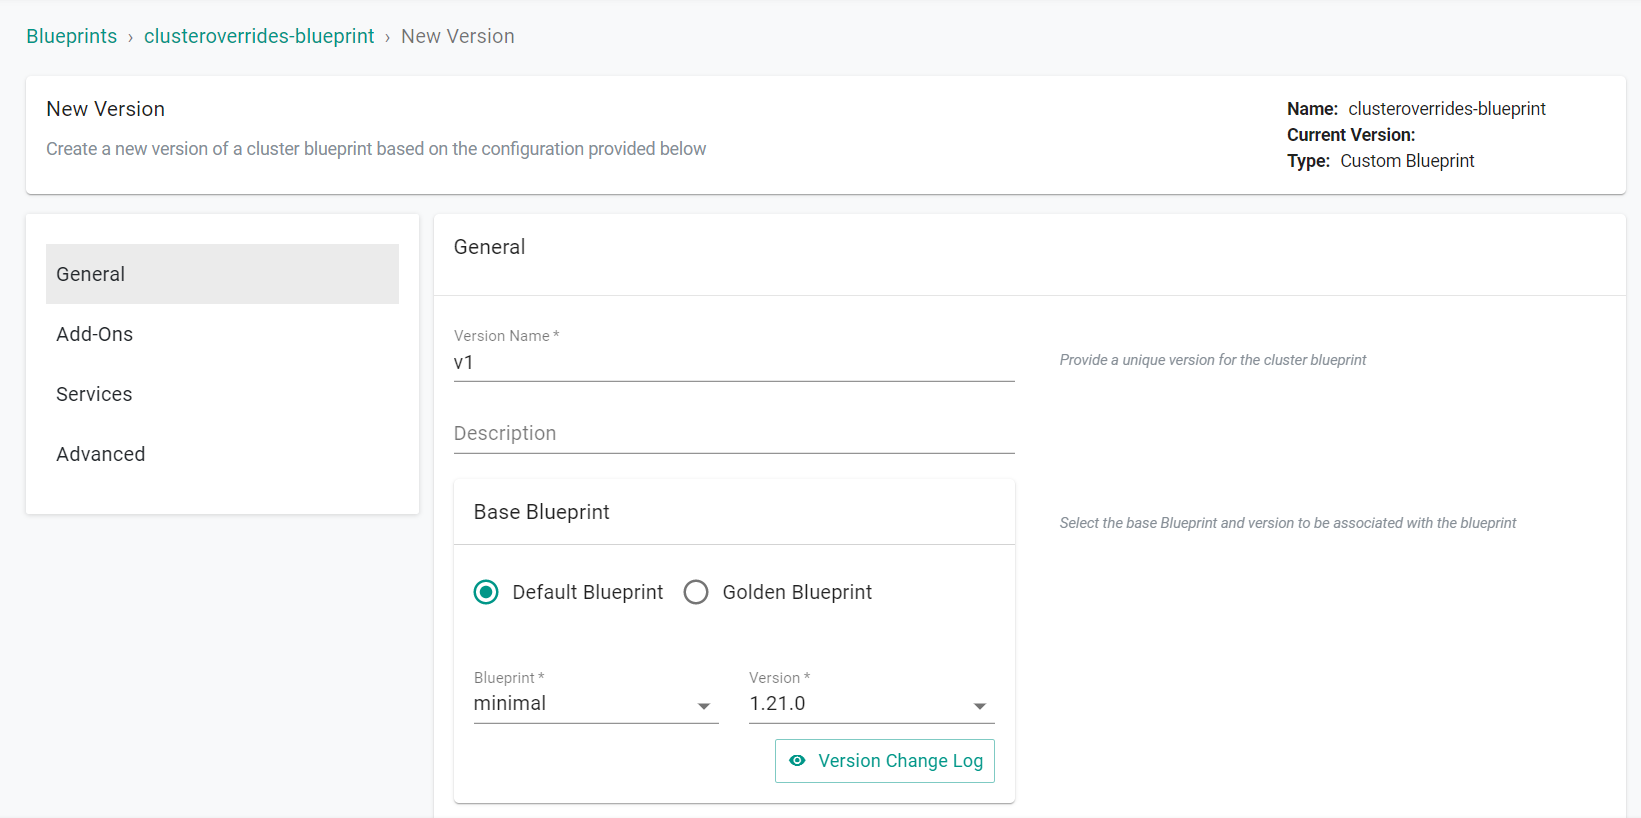Open the Version dropdown showing 1.21.0
Viewport: 1641px width, 818px height.
[x=872, y=704]
